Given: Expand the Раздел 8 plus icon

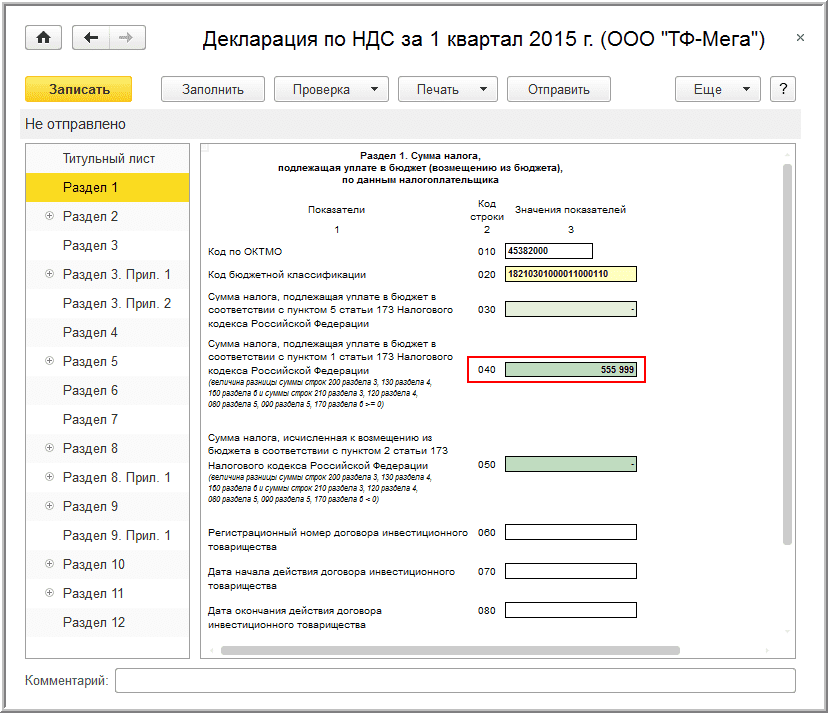Looking at the screenshot, I should (x=50, y=448).
